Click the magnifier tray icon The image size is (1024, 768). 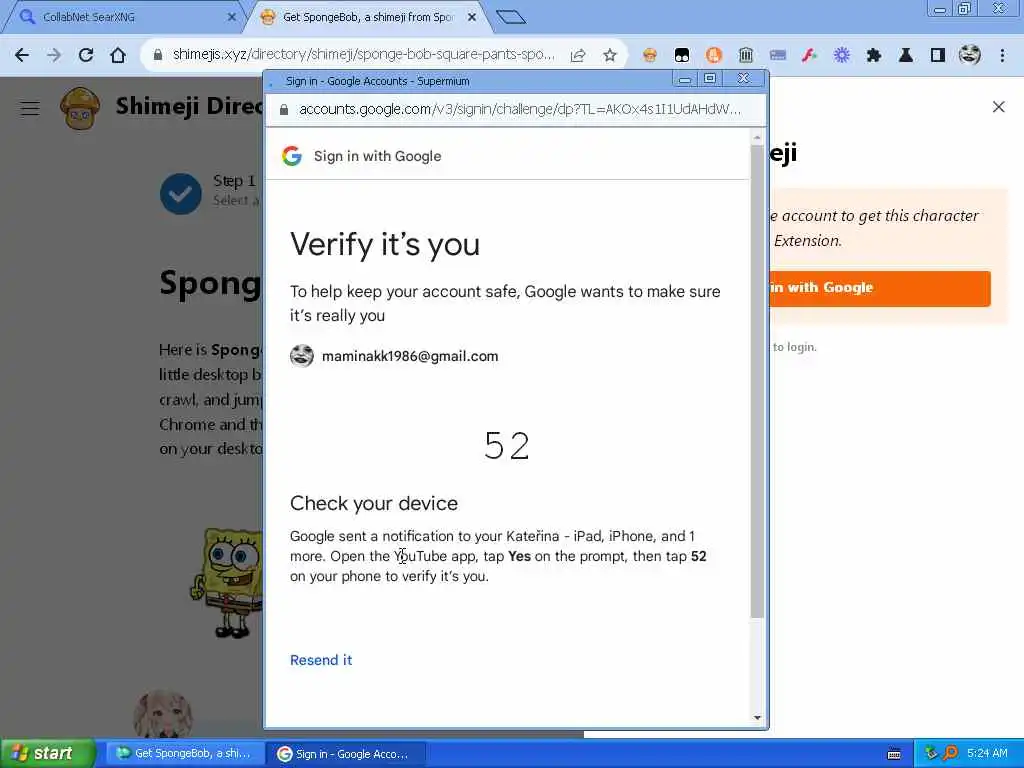951,753
